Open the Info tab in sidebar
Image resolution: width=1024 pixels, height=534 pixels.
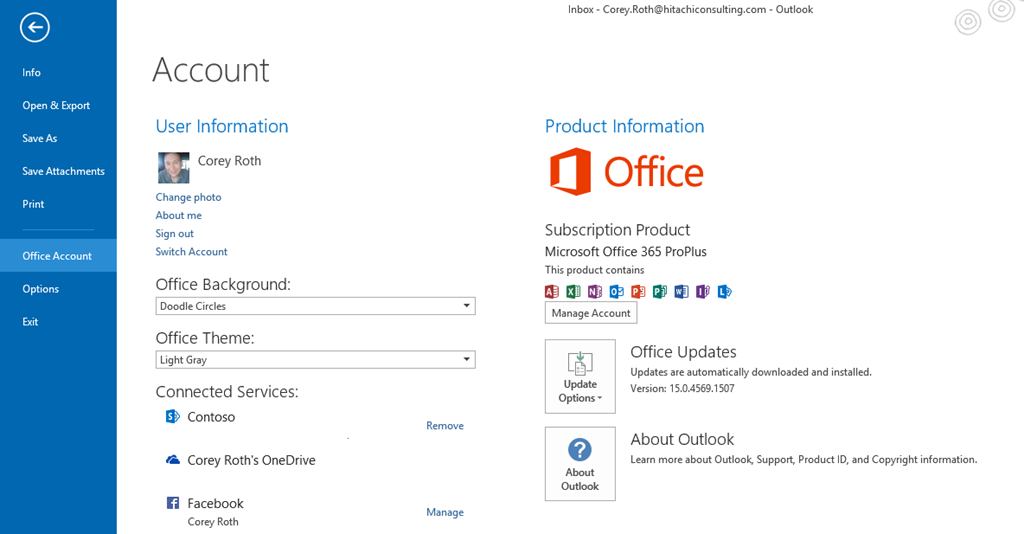(31, 72)
